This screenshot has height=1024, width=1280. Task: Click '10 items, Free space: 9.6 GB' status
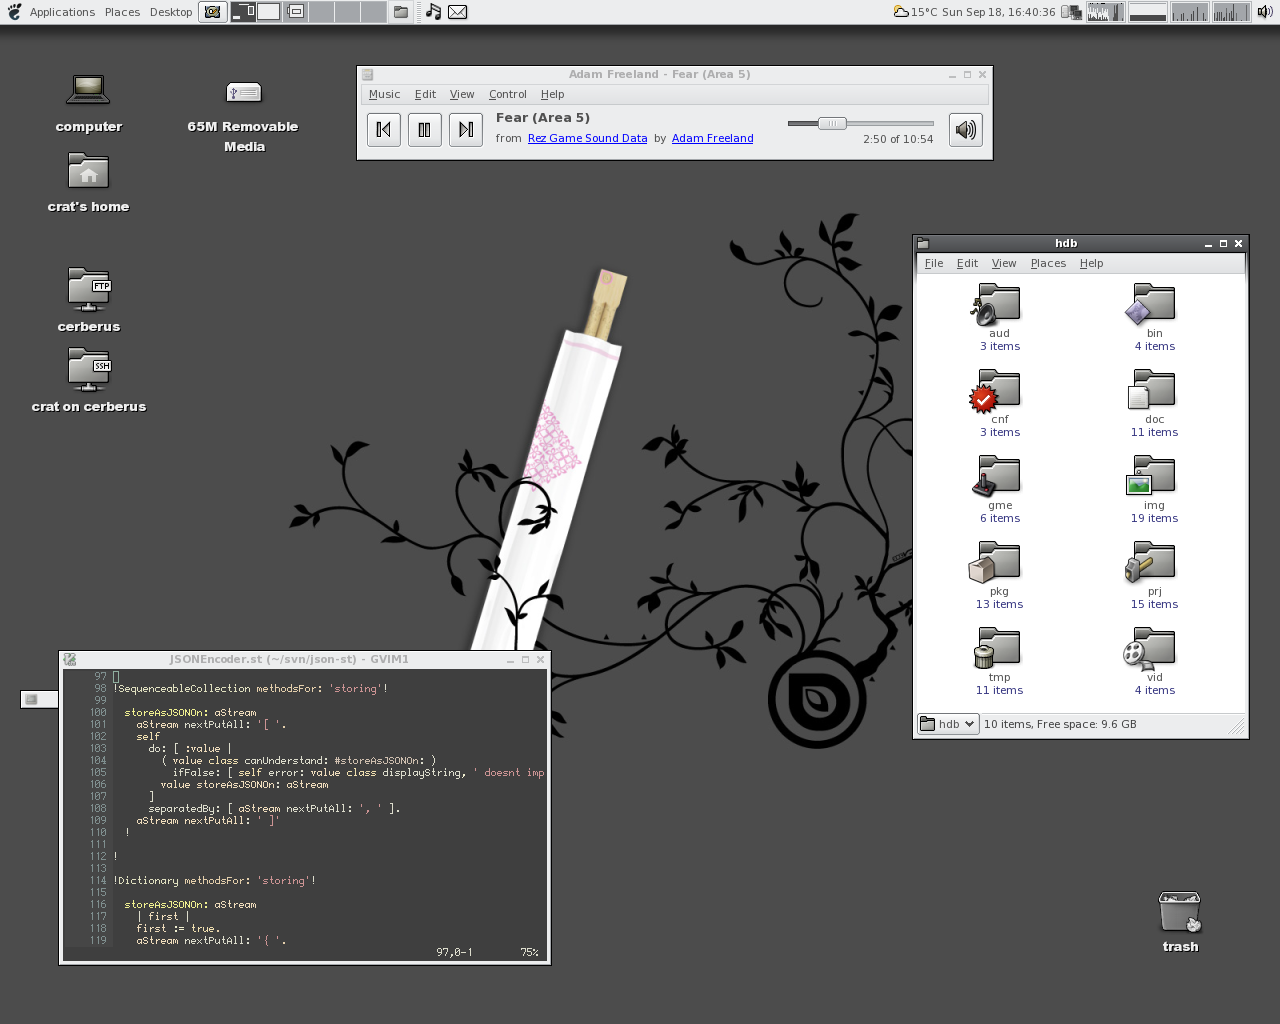click(x=1060, y=724)
